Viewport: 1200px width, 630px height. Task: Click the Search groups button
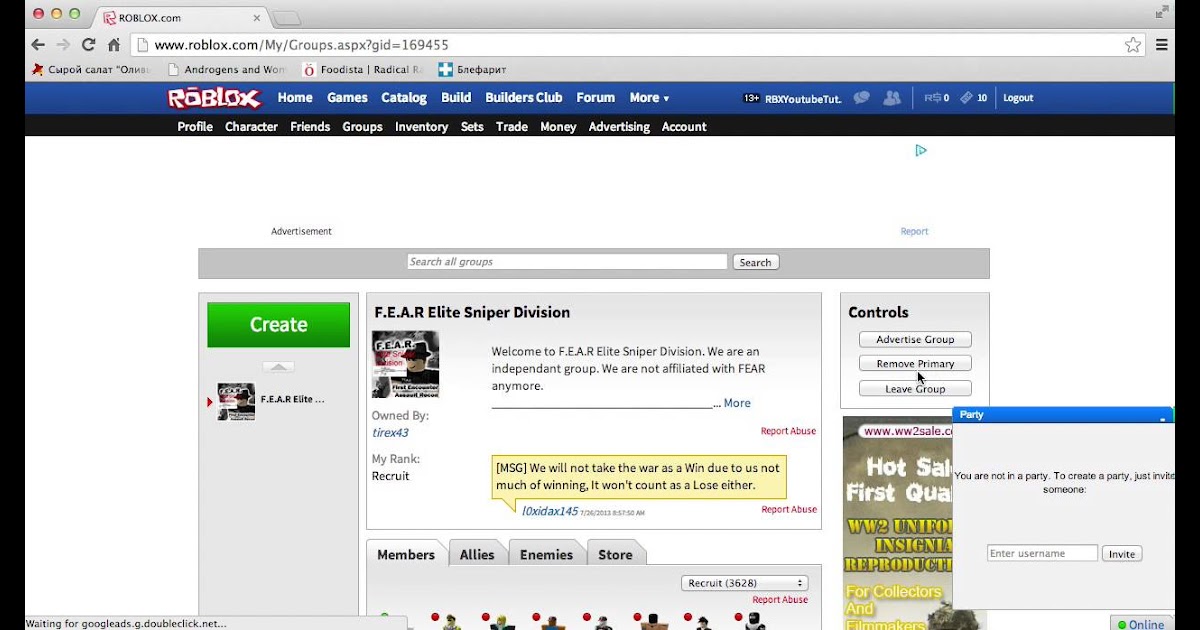pos(755,262)
